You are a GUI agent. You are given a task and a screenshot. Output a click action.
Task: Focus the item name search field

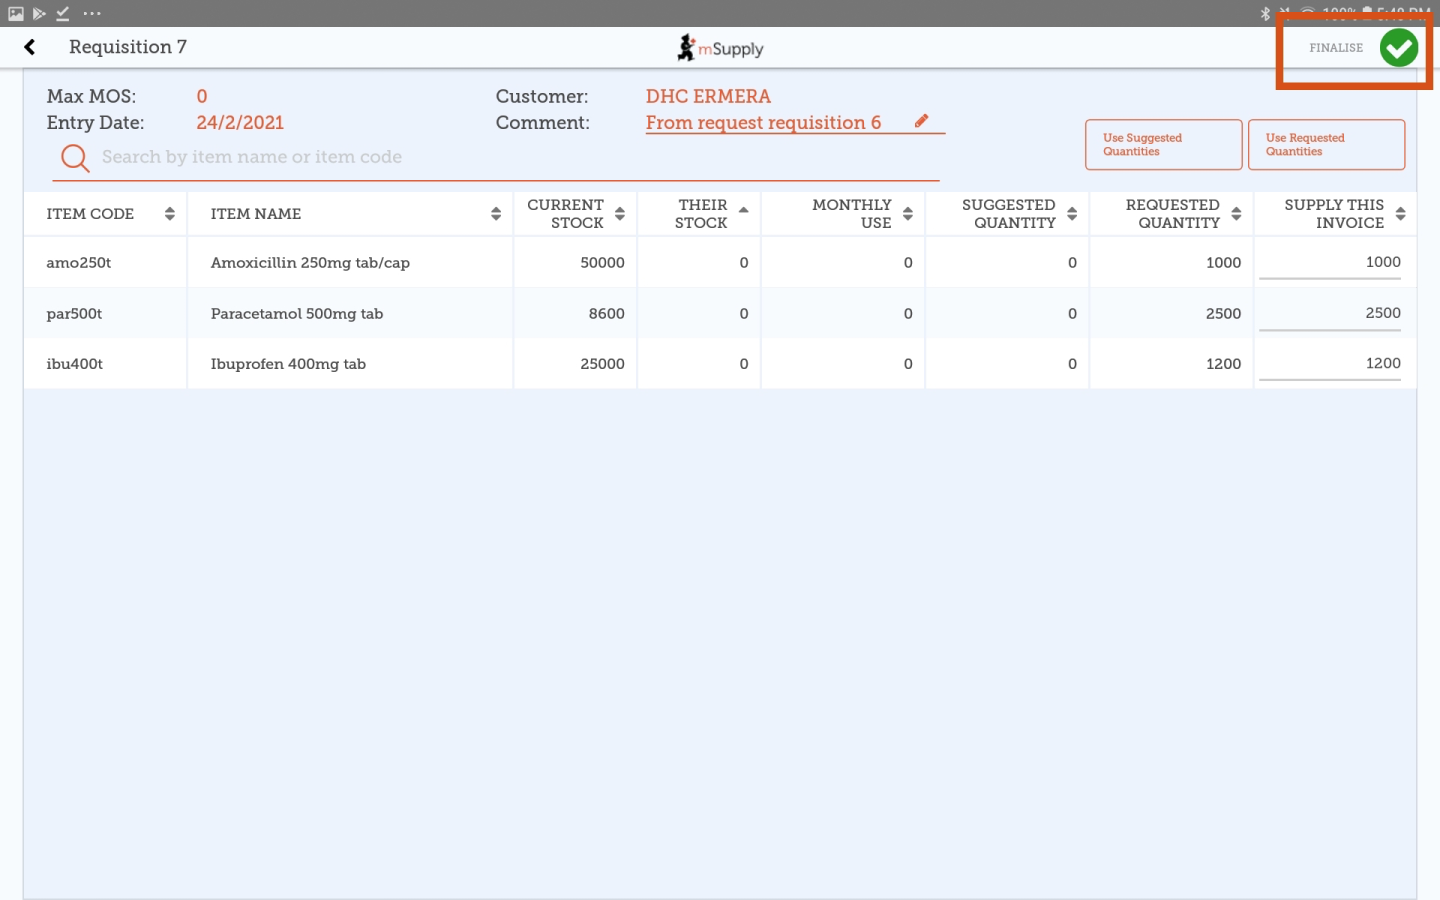(500, 157)
